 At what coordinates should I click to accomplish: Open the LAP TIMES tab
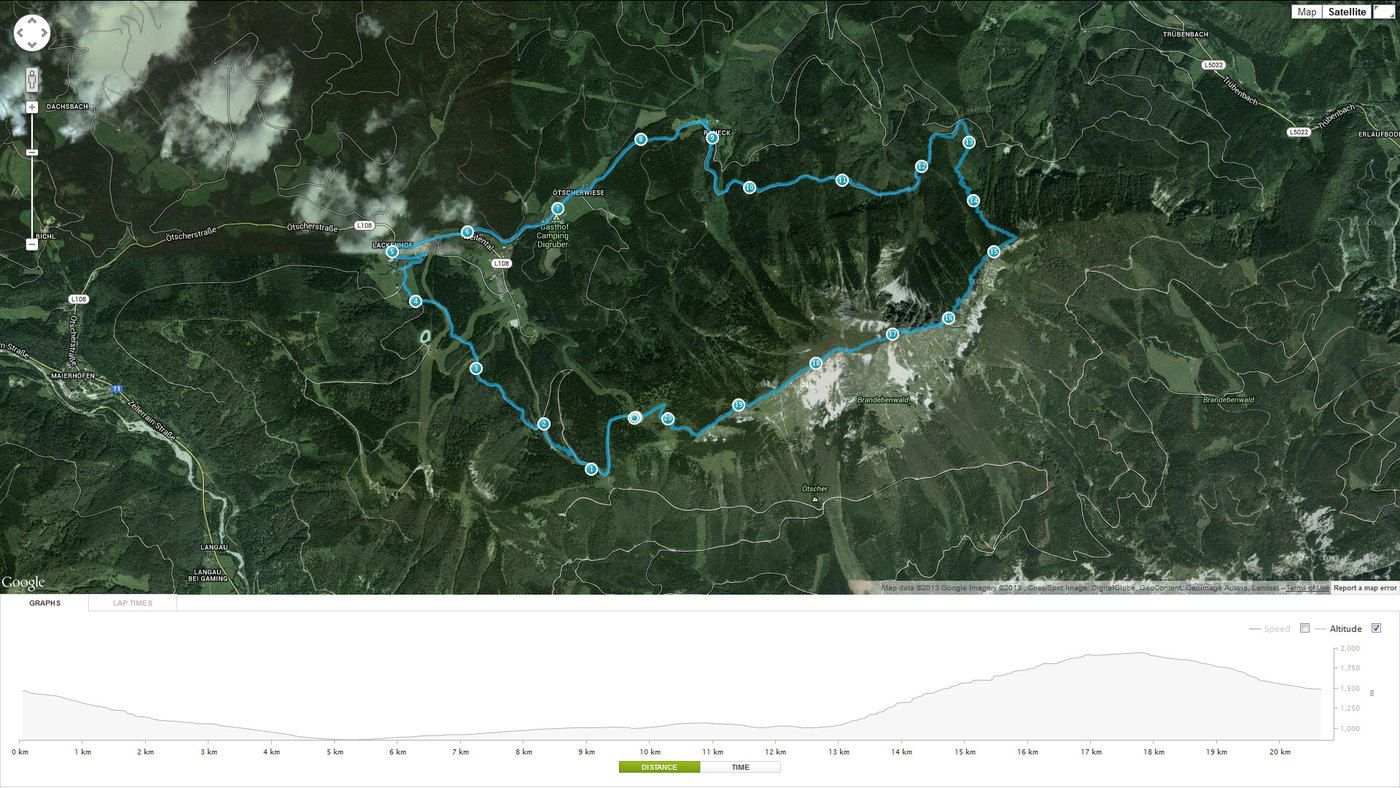[133, 603]
